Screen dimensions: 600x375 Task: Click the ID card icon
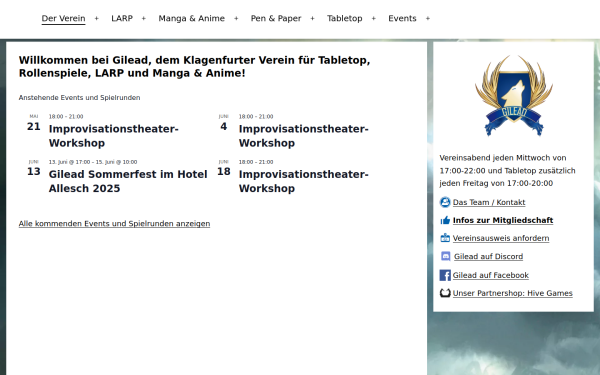pos(445,238)
